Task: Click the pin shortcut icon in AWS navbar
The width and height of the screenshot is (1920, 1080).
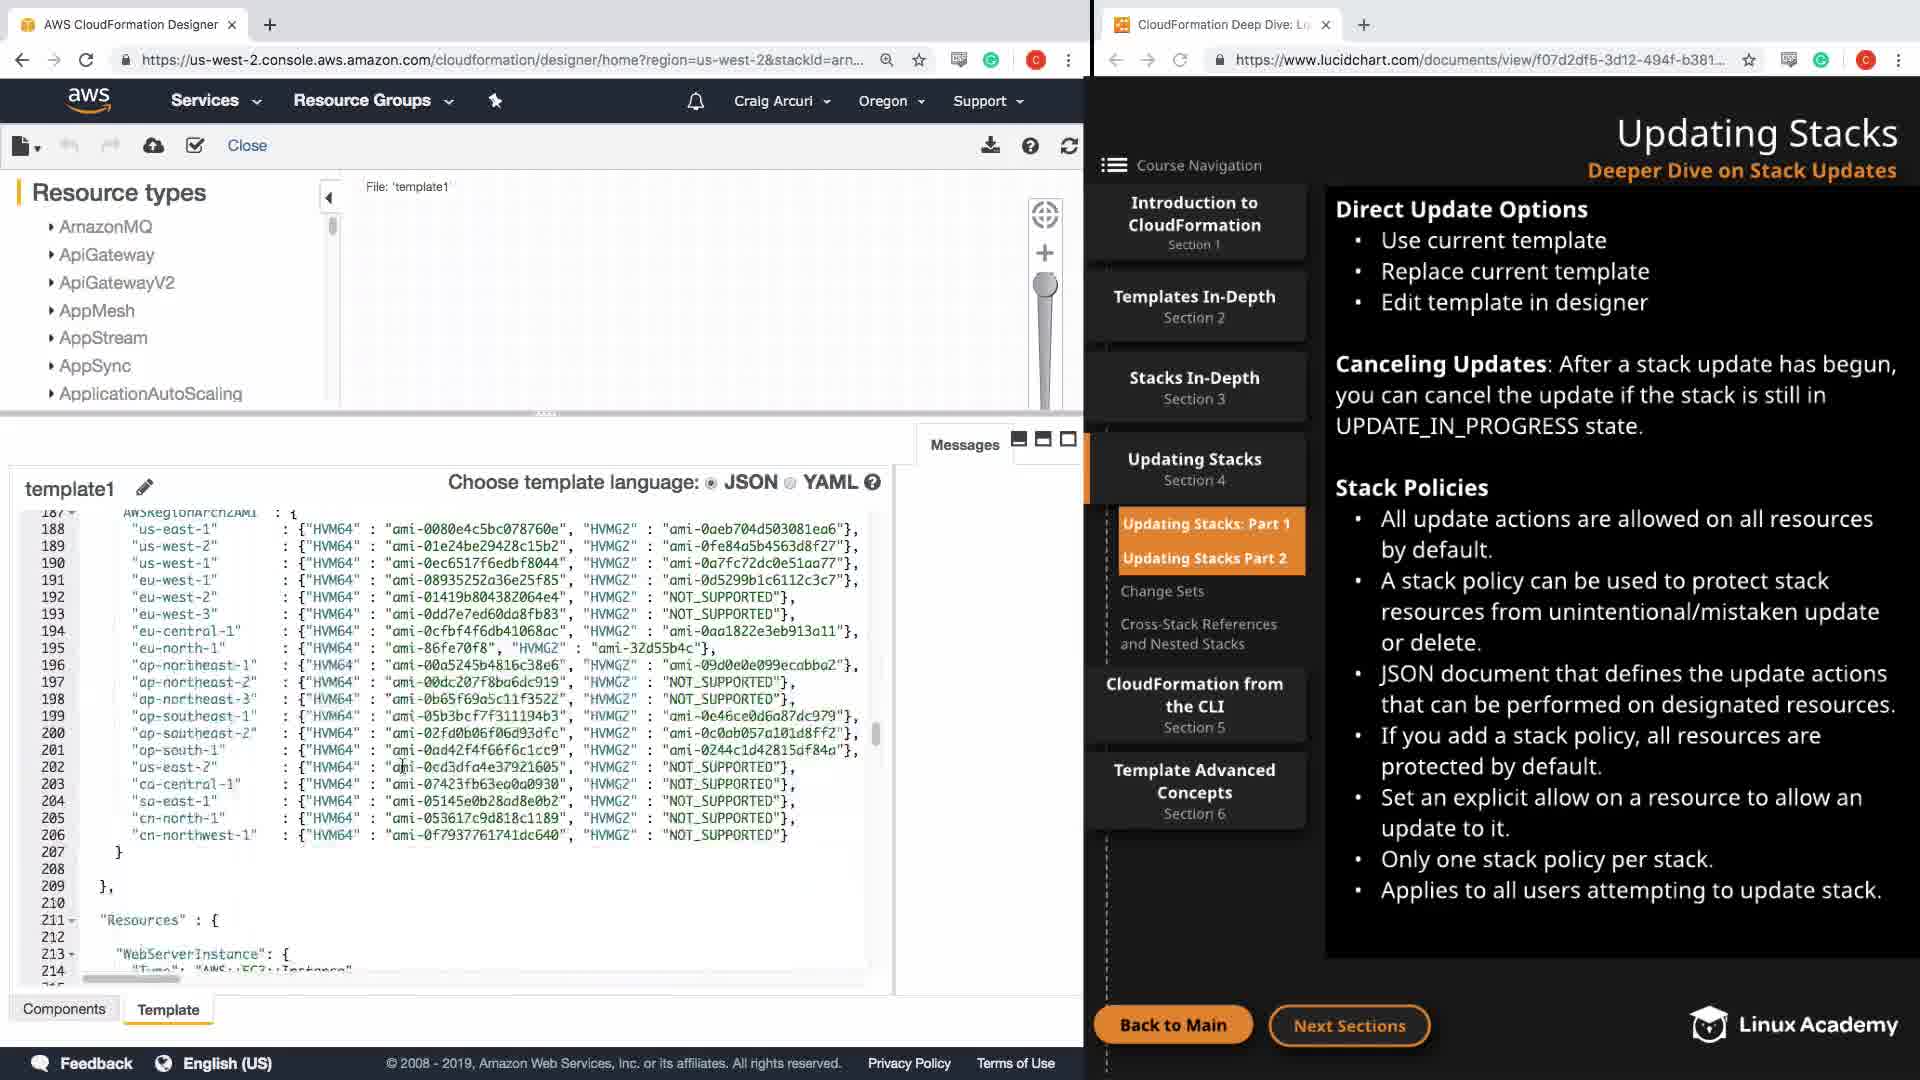Action: 495,101
